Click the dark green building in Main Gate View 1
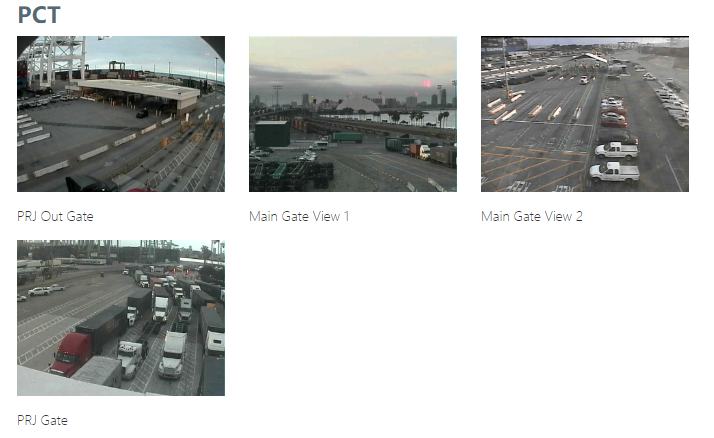 [x=272, y=134]
